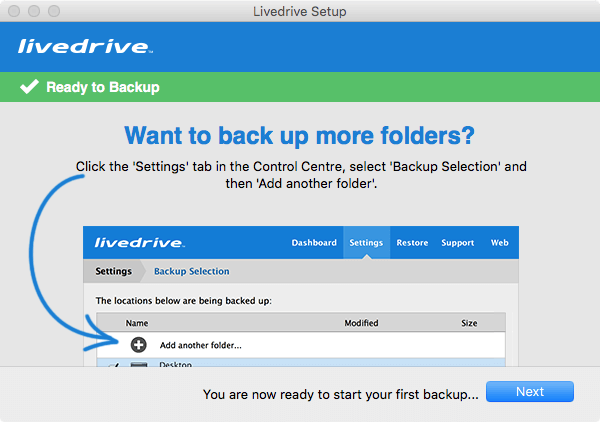Click the livedrive logo in the blue header
Viewport: 600px width, 422px height.
coord(85,46)
